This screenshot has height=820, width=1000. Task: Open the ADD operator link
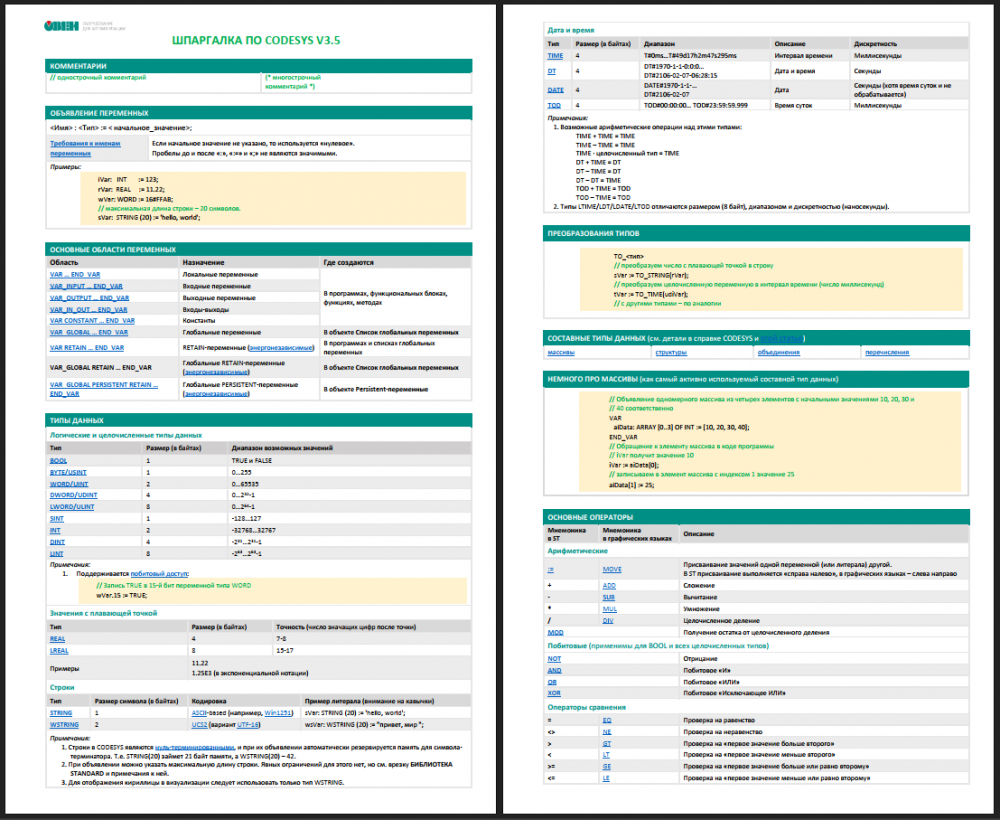pos(609,585)
